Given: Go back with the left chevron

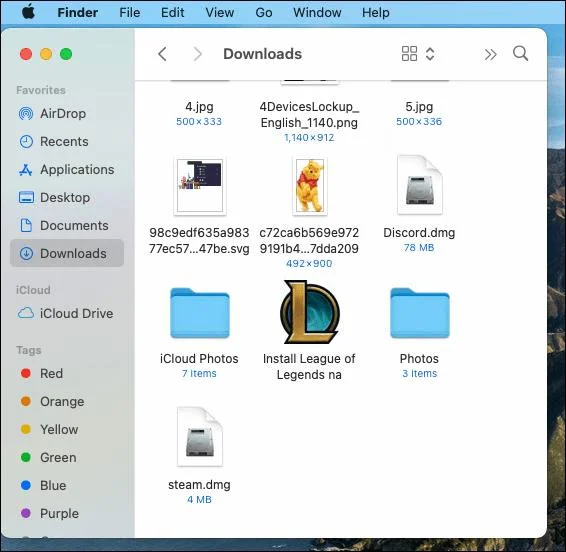Looking at the screenshot, I should click(162, 54).
